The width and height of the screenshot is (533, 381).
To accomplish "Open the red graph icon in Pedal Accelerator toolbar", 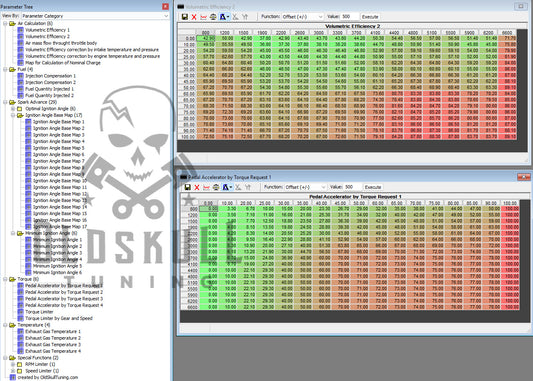I will (x=206, y=187).
